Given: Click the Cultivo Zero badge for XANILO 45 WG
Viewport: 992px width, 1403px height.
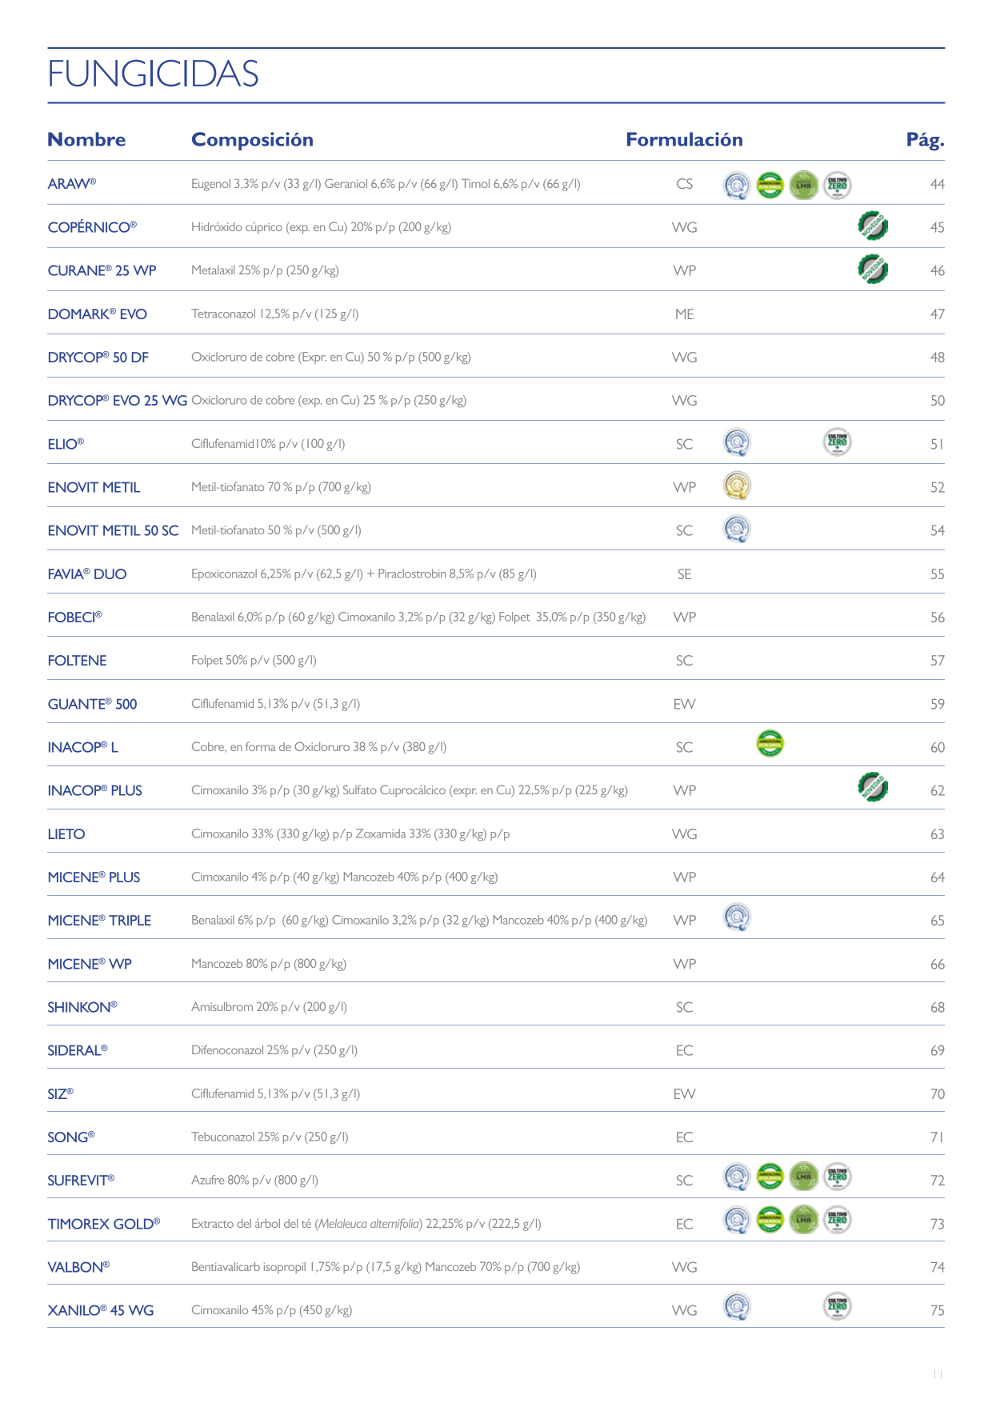Looking at the screenshot, I should tap(837, 1307).
